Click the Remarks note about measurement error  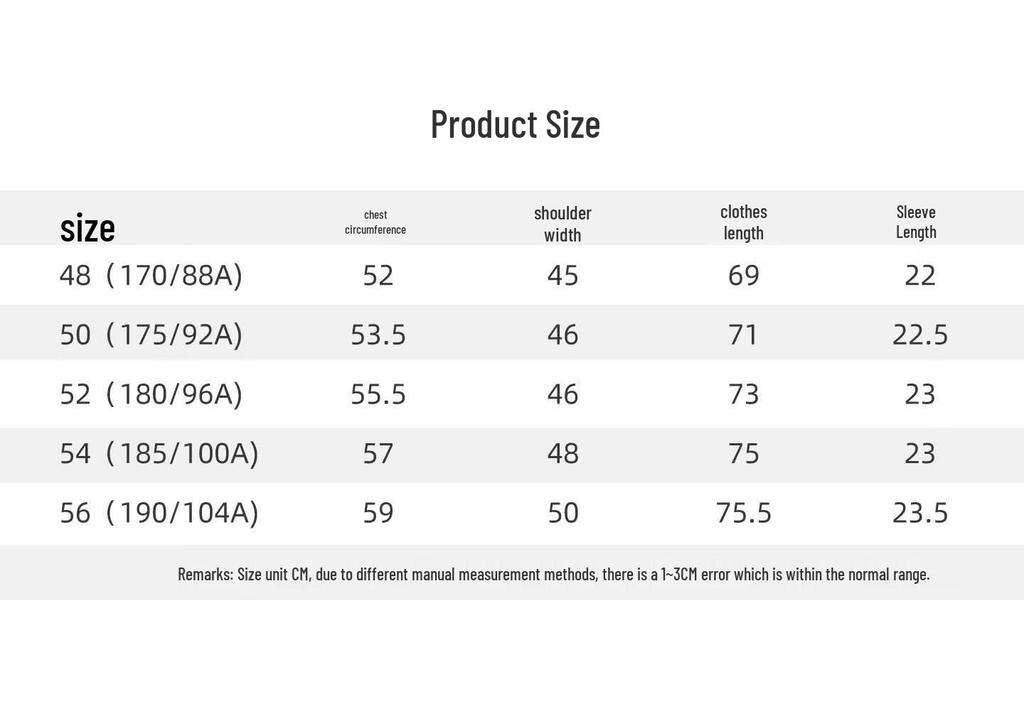point(554,574)
